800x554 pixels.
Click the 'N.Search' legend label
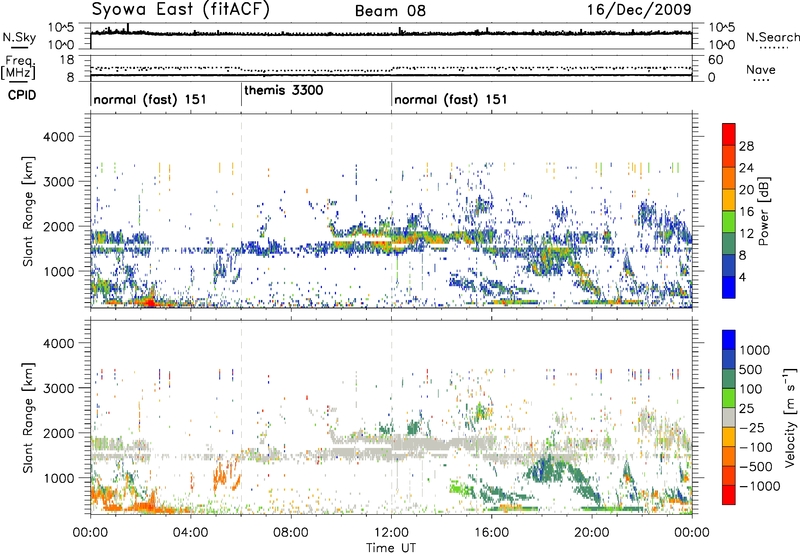coord(773,37)
